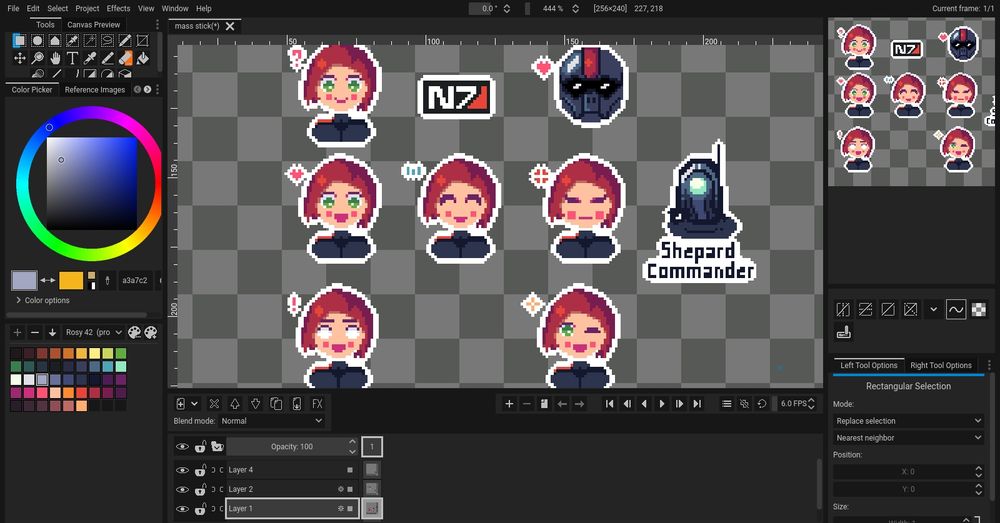Switch to the Canvas Preview tab
The image size is (1000, 523).
[x=94, y=24]
